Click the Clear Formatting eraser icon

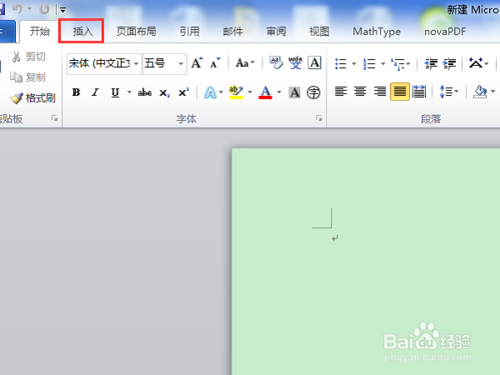[276, 63]
